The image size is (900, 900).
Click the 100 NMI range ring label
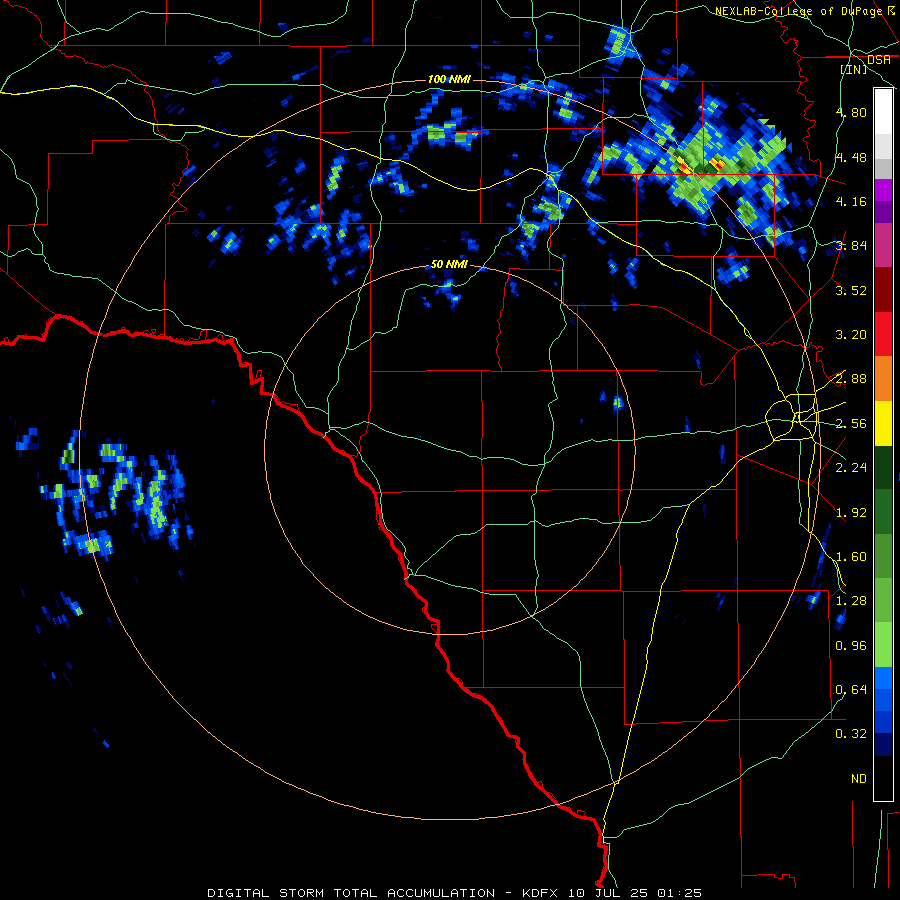tap(449, 79)
